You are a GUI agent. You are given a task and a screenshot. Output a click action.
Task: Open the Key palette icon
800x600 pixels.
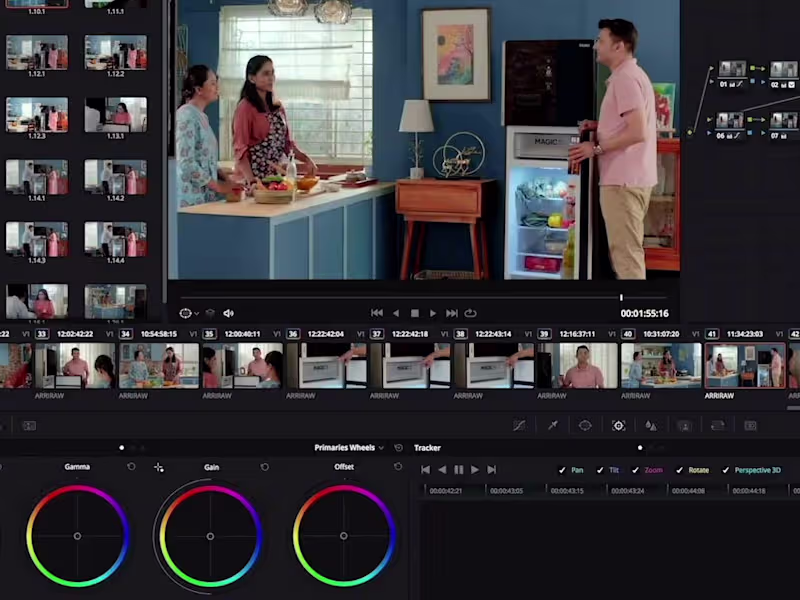click(684, 425)
